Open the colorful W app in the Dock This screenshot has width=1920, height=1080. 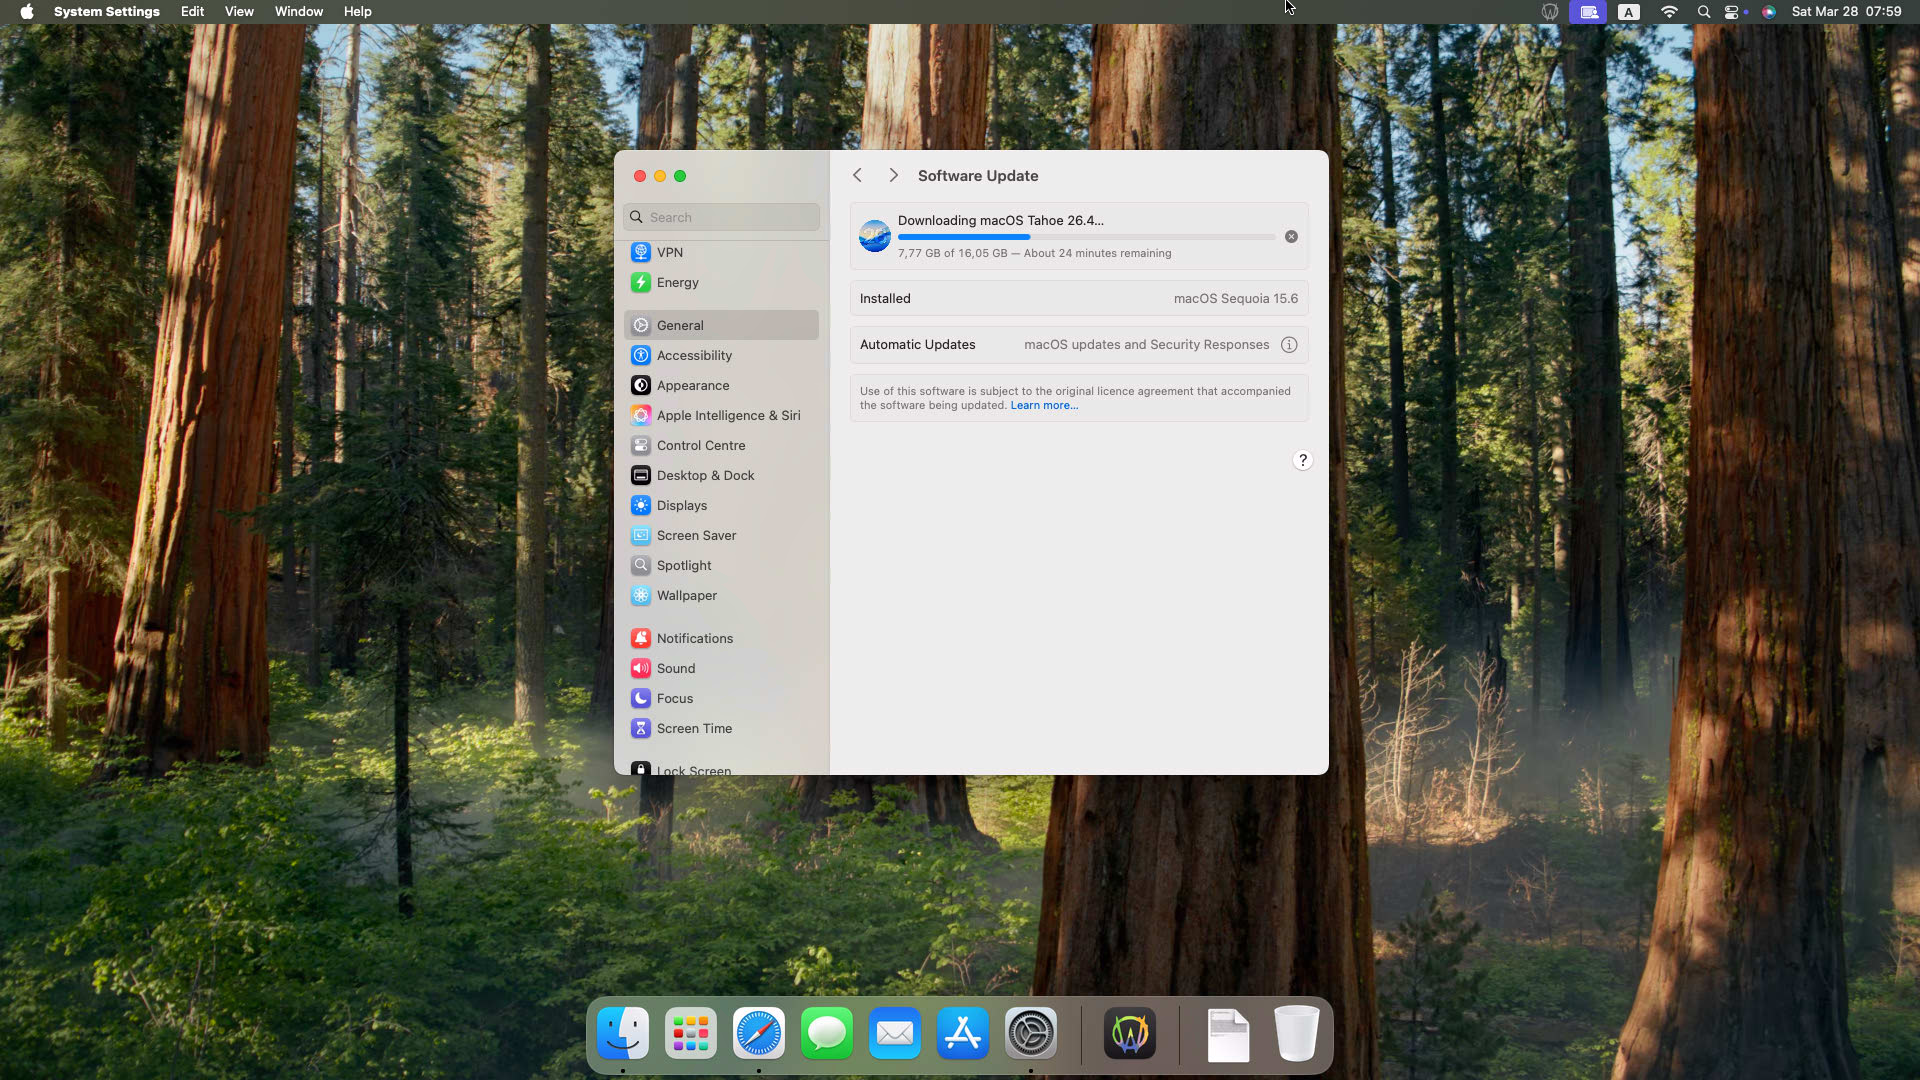pyautogui.click(x=1130, y=1033)
